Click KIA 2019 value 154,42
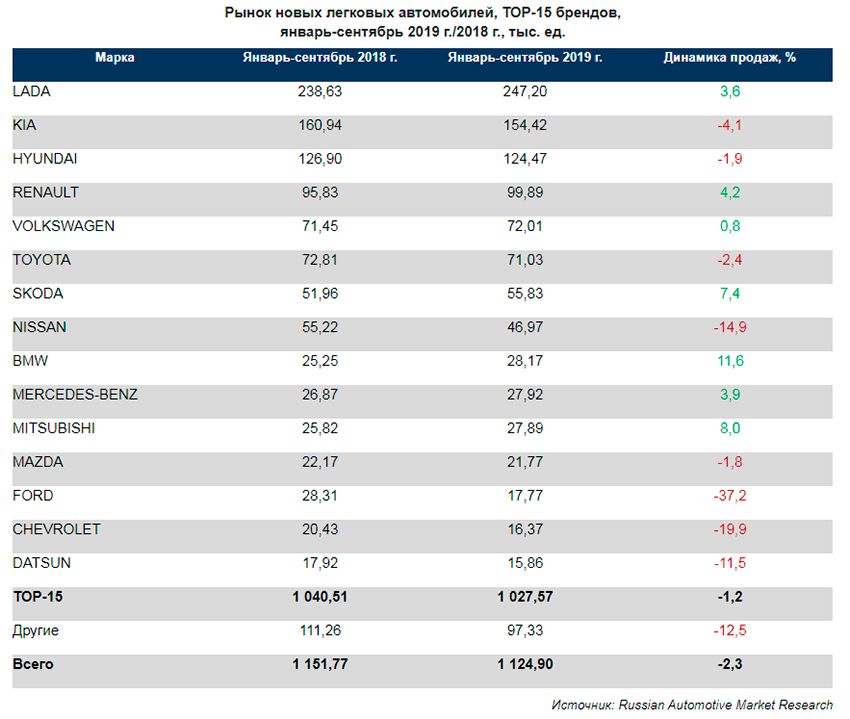 point(525,125)
